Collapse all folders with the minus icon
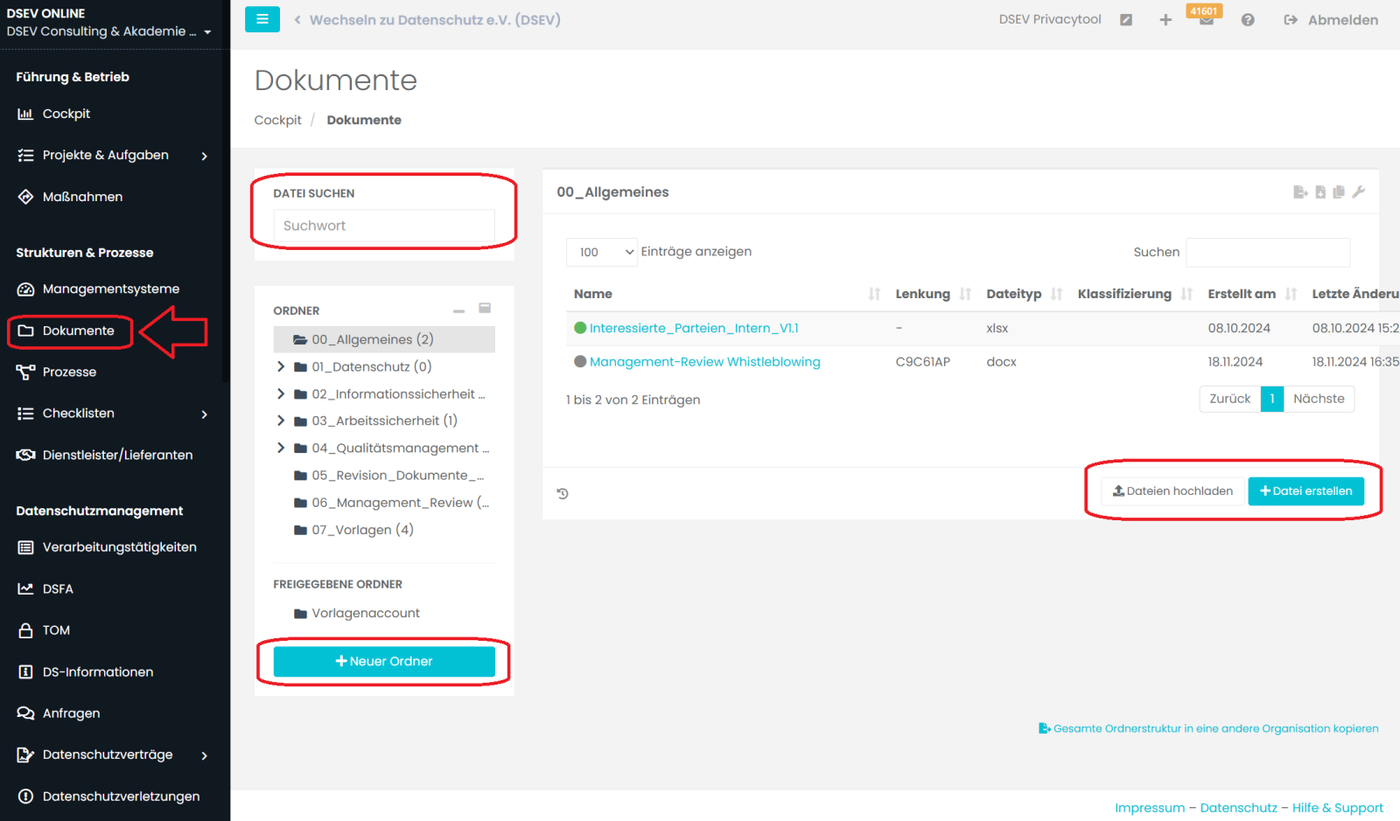 point(459,311)
